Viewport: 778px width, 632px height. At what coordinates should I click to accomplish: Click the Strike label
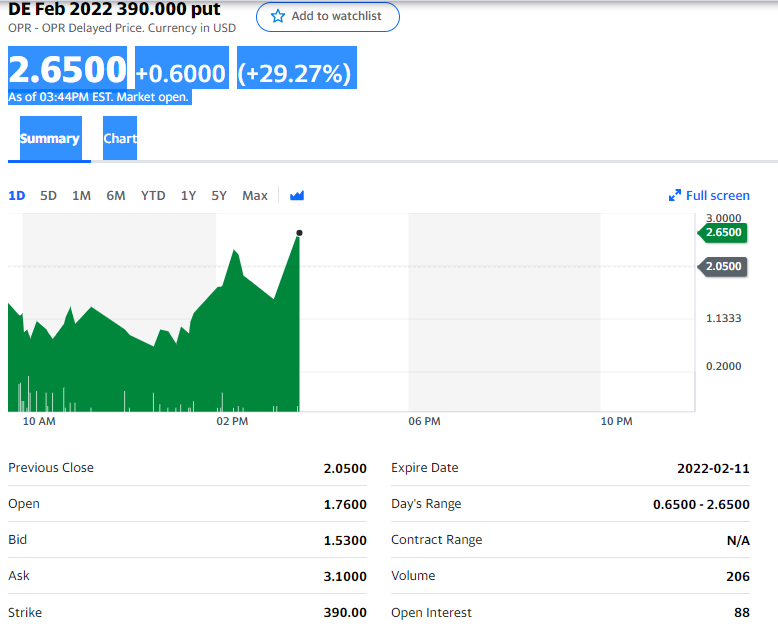pos(25,613)
